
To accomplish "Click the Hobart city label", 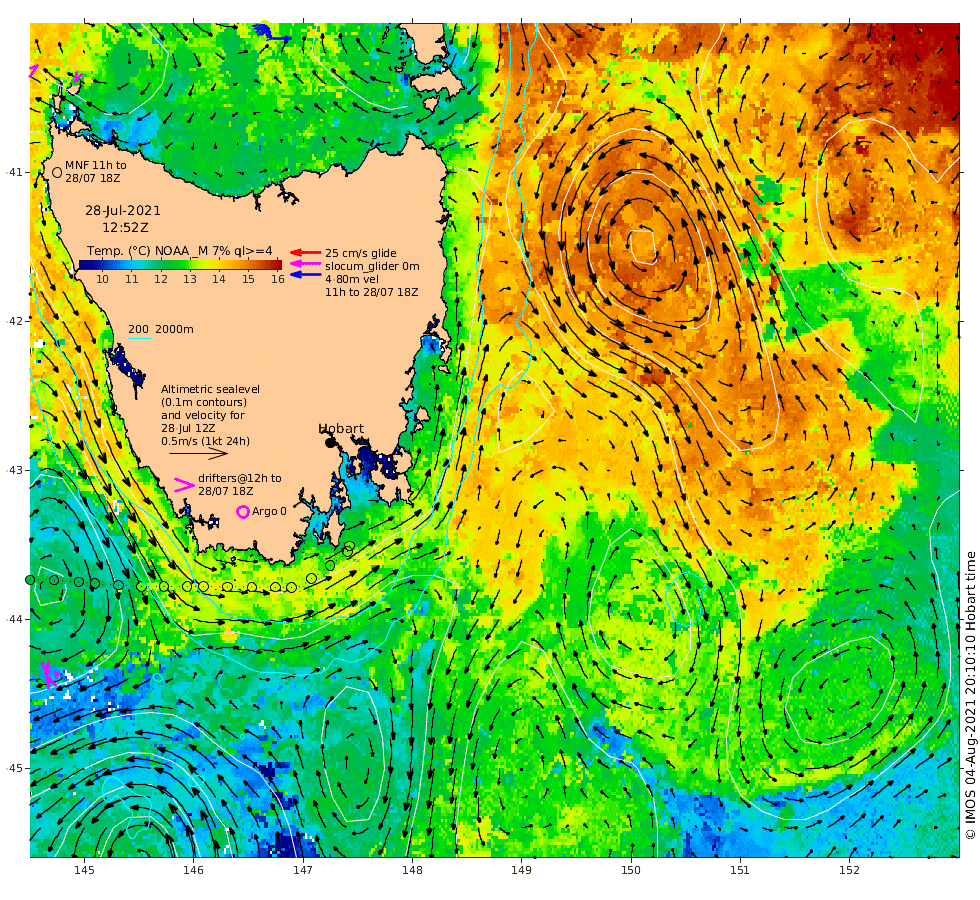I will 341,429.
